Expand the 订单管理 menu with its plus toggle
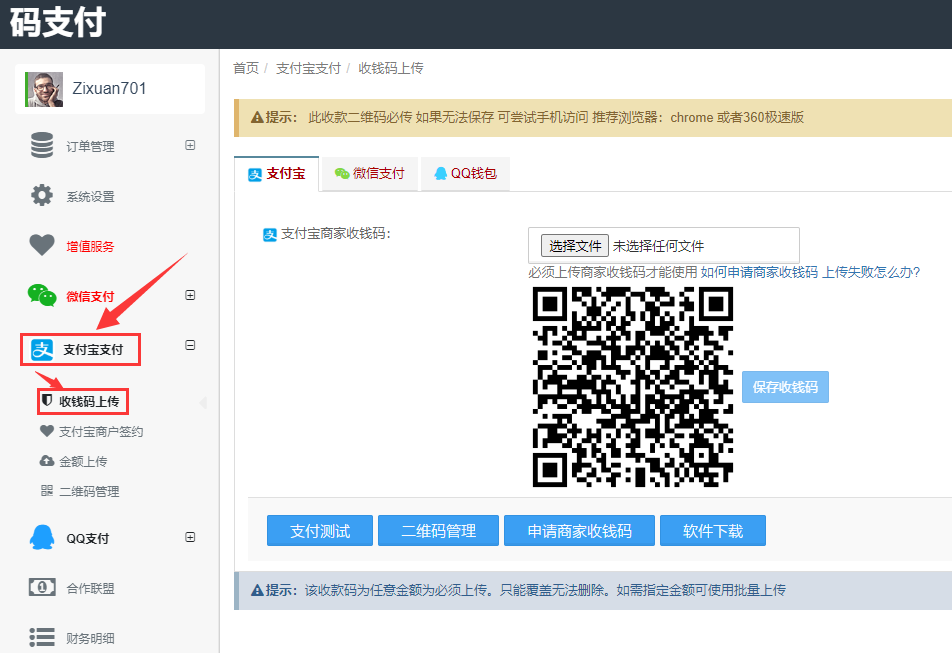This screenshot has height=653, width=952. point(190,145)
